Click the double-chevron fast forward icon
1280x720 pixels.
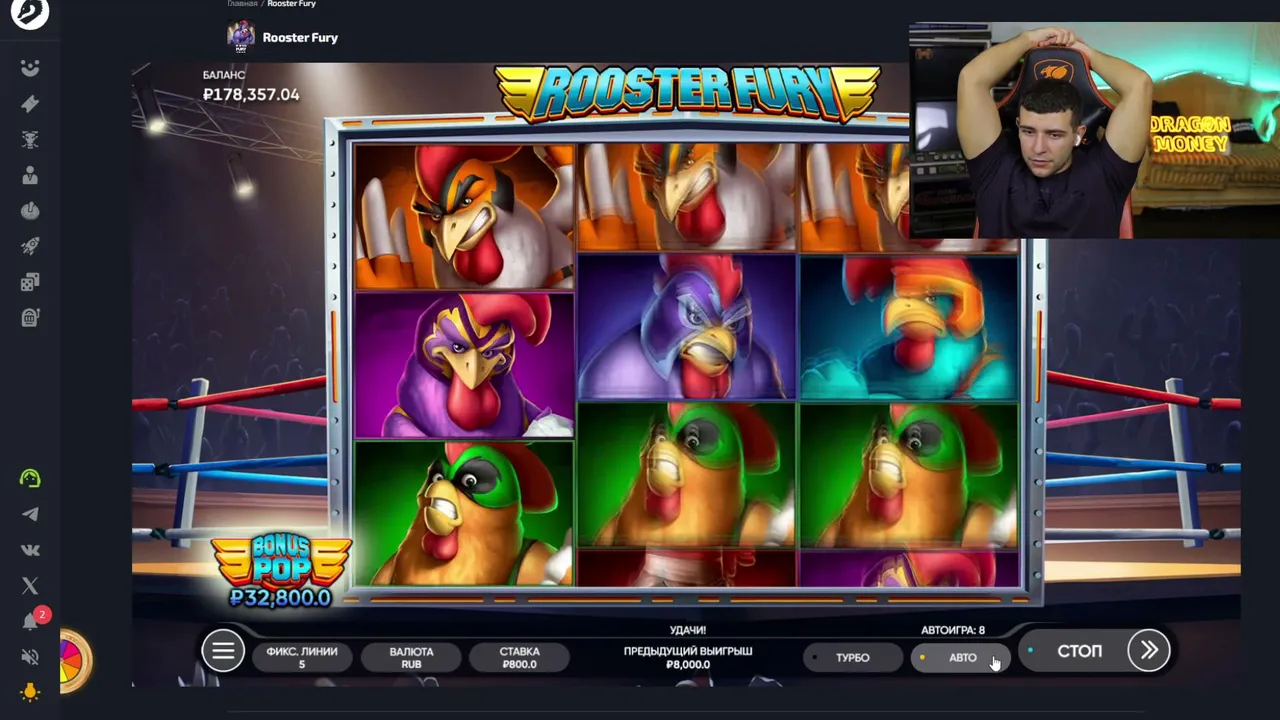tap(1149, 651)
